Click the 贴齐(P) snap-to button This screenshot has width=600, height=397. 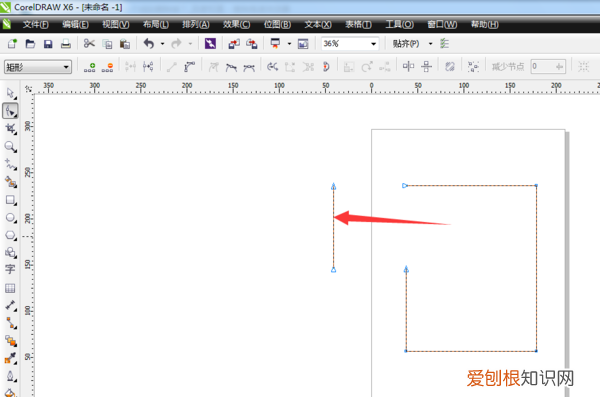tap(406, 44)
